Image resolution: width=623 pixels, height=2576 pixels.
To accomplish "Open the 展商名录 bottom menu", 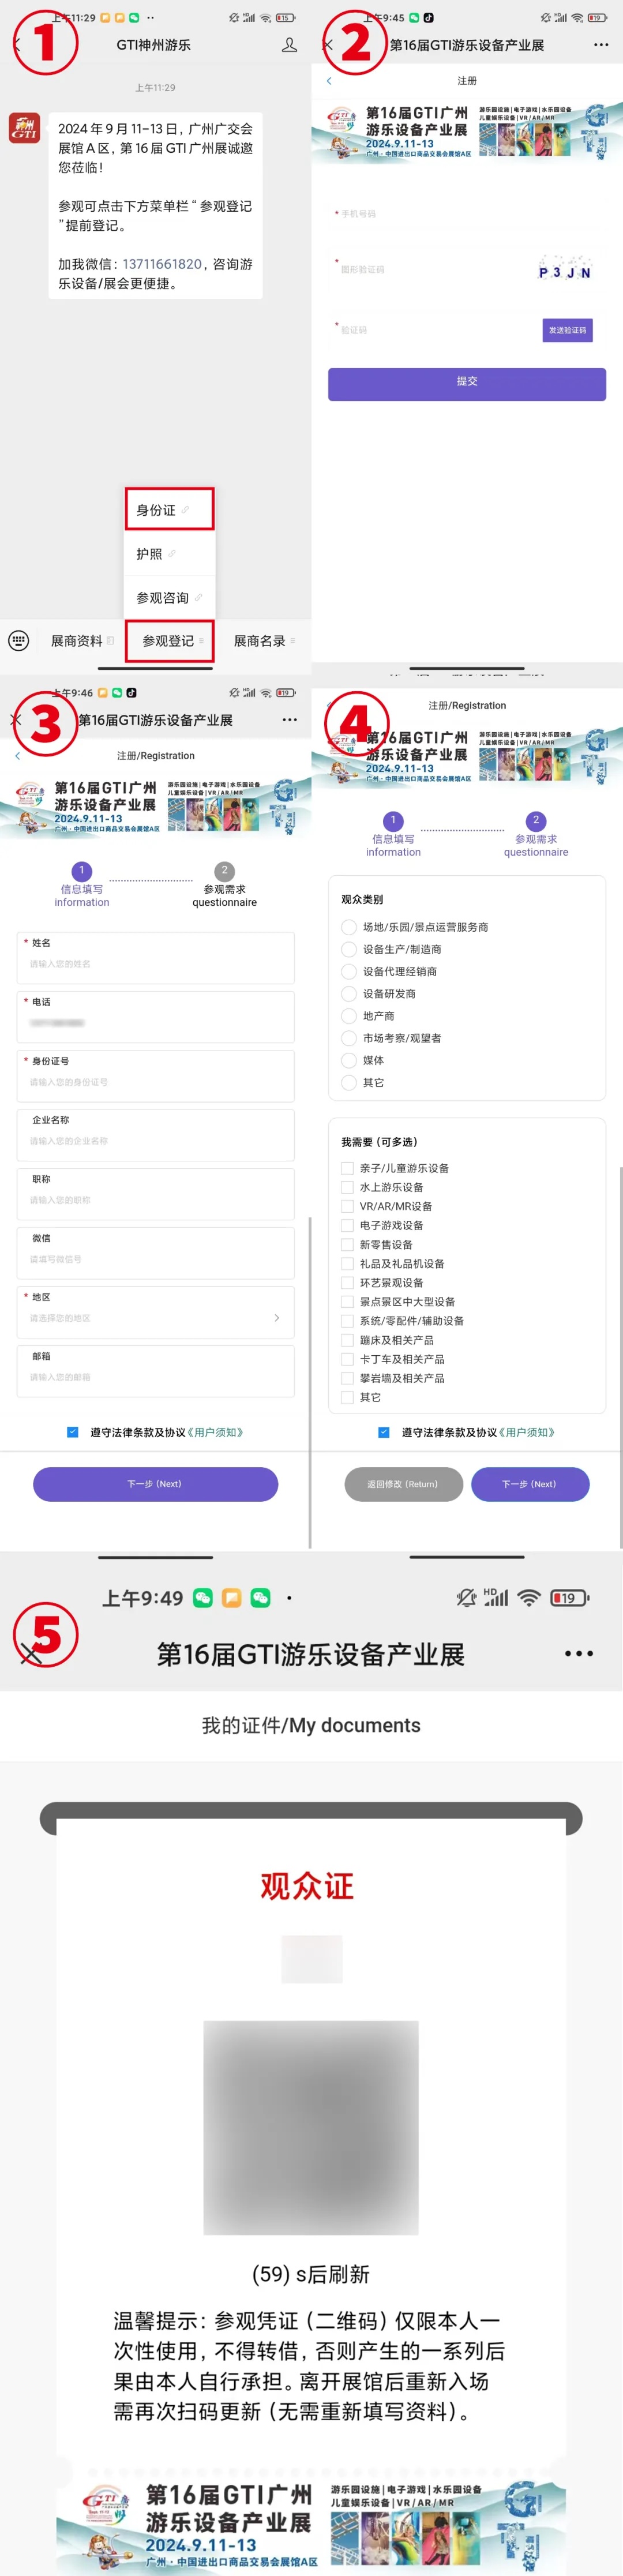I will coord(264,641).
